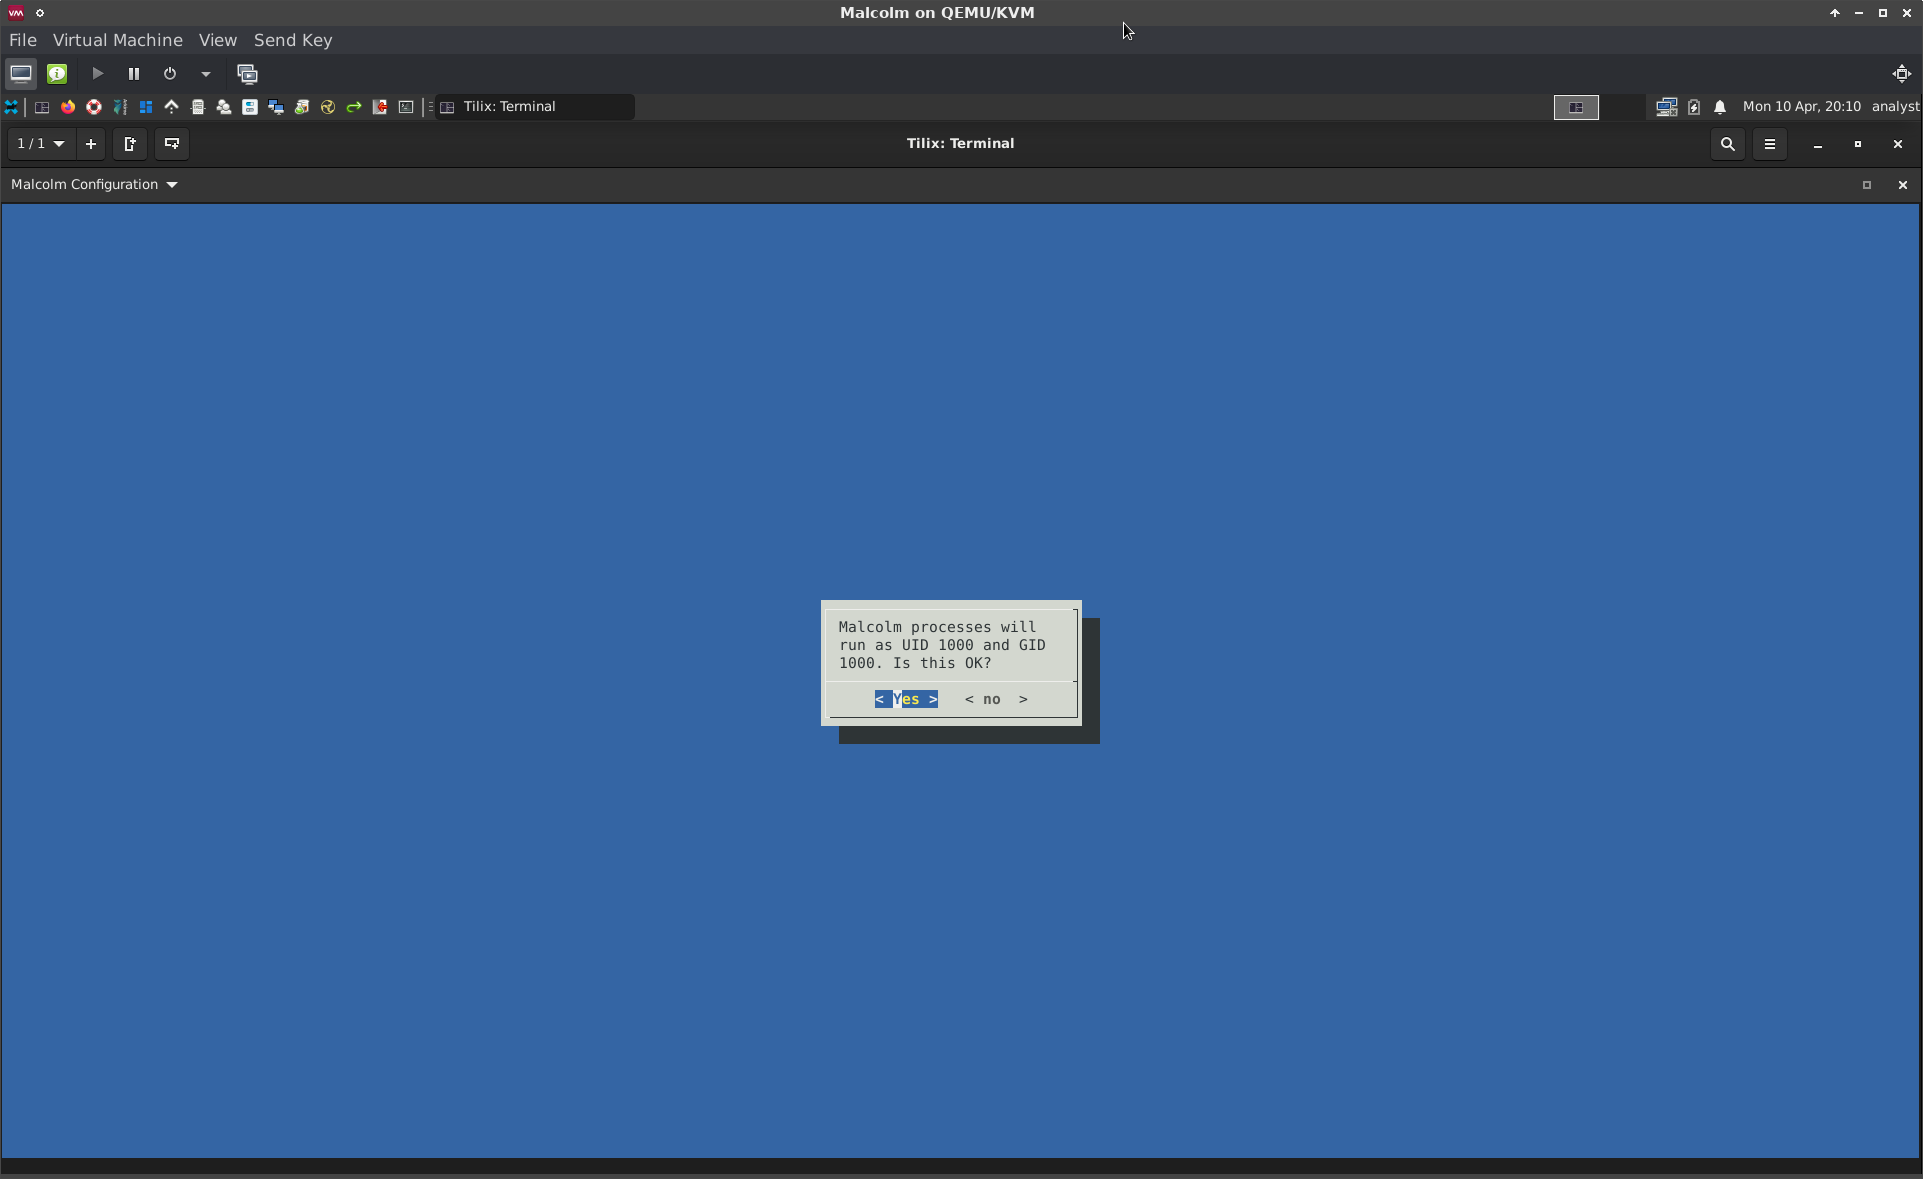Click the server rack launcher icon

(x=198, y=107)
